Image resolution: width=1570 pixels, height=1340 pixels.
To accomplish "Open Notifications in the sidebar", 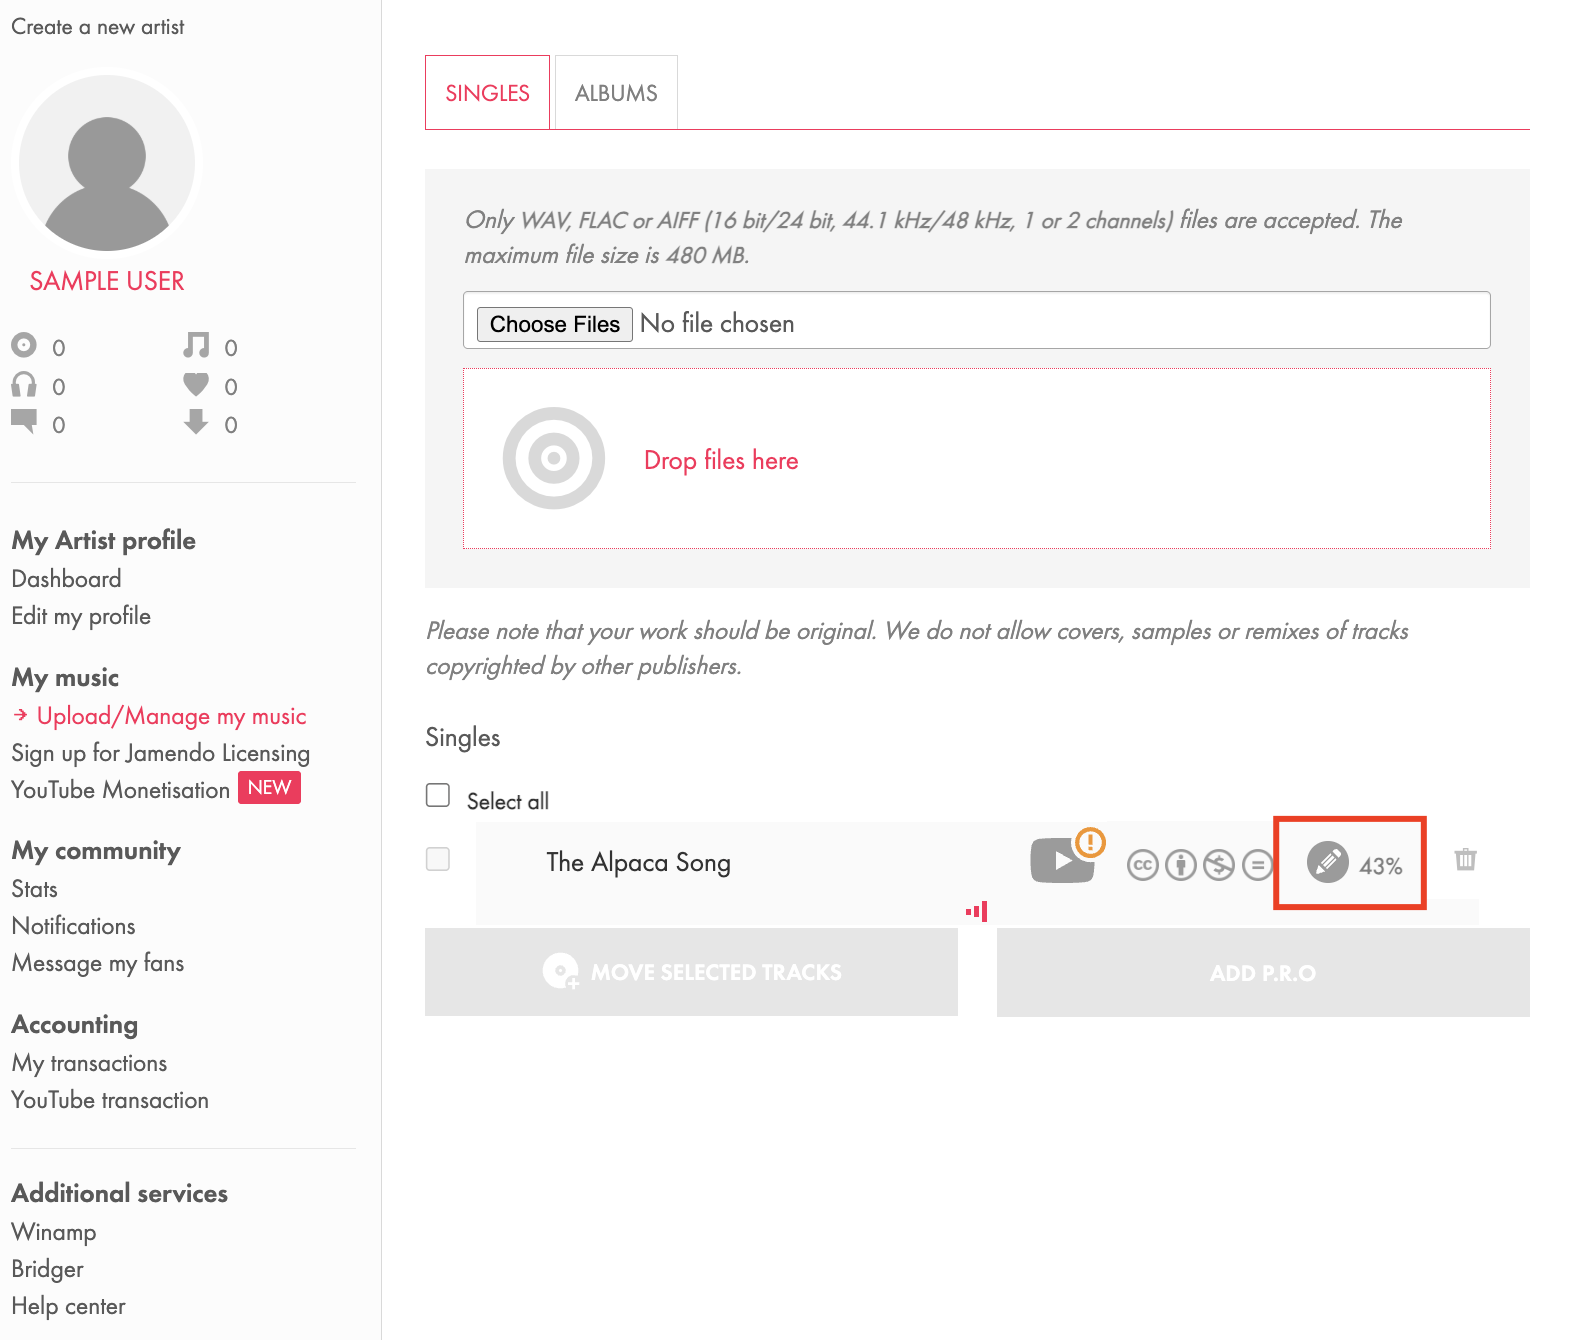I will pos(73,926).
